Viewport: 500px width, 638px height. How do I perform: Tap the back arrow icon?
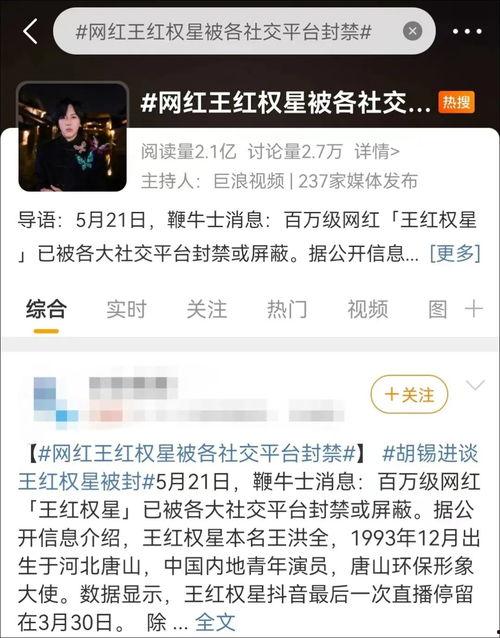pyautogui.click(x=31, y=31)
